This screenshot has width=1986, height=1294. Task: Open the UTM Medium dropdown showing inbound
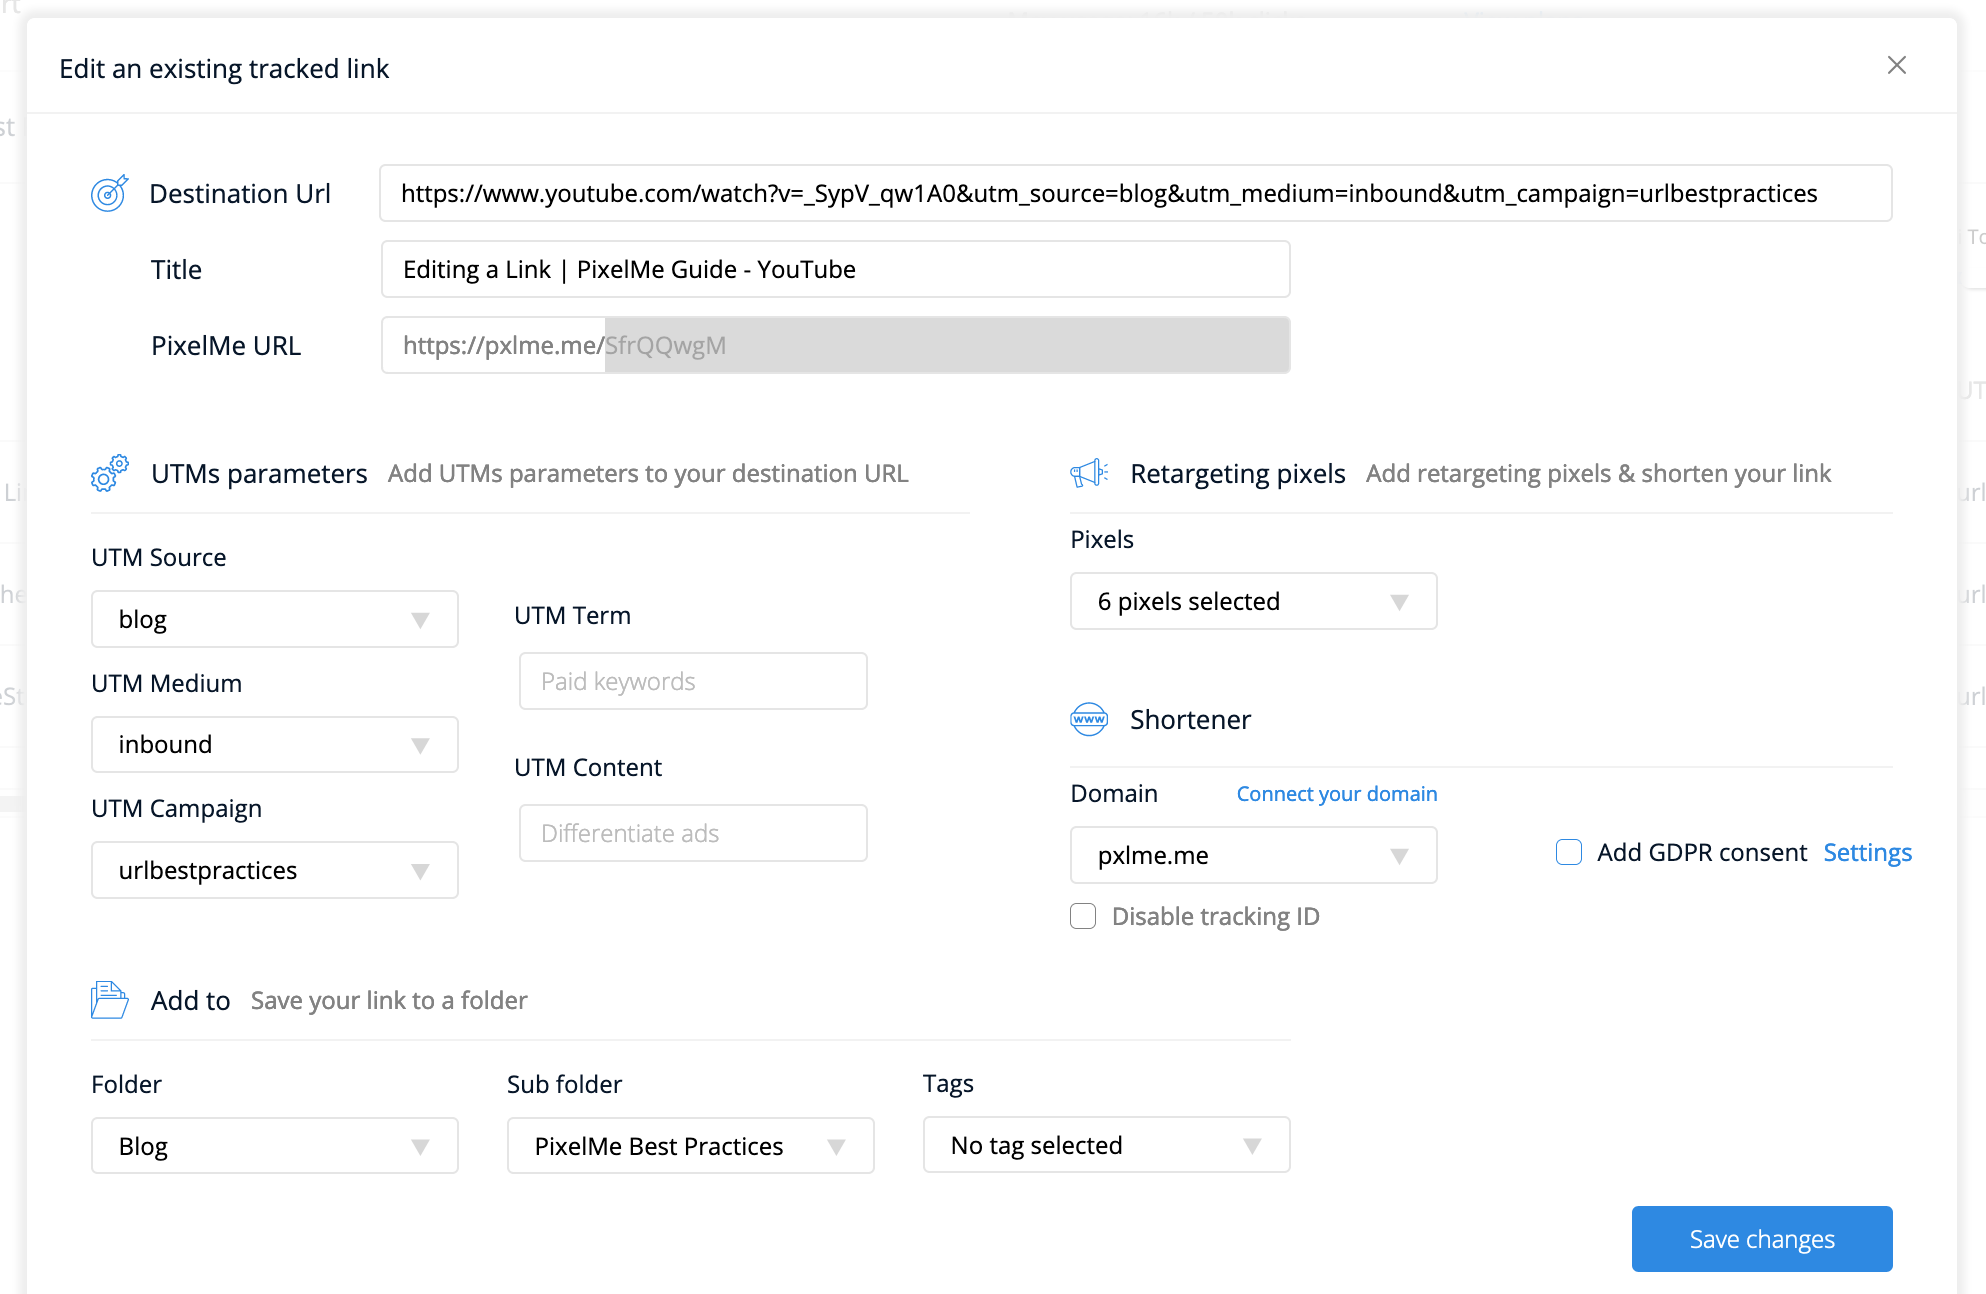point(275,744)
